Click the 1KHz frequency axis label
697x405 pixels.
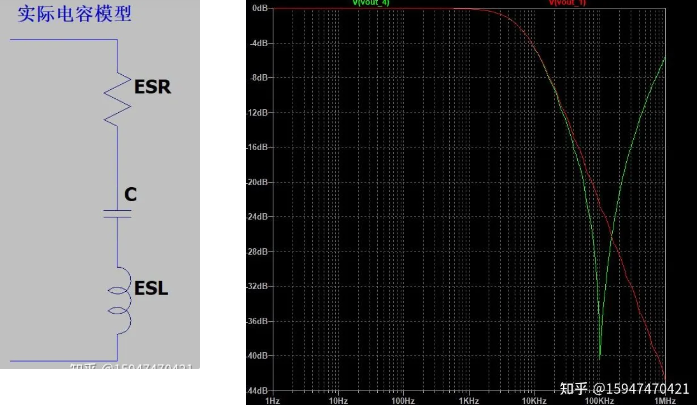(x=469, y=401)
